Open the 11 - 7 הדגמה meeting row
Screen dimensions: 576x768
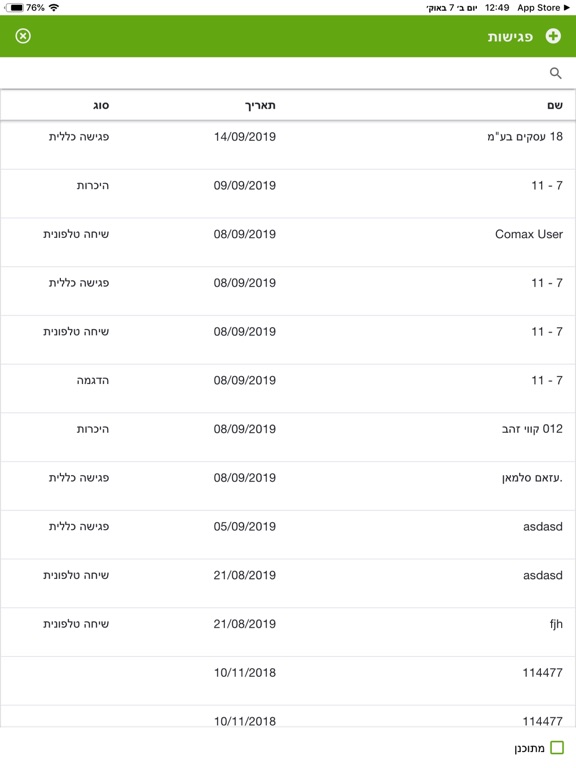pos(288,388)
